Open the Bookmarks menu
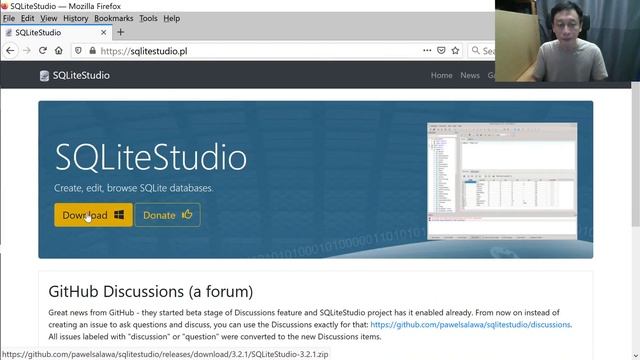Viewport: 640px width, 360px height. [x=113, y=18]
